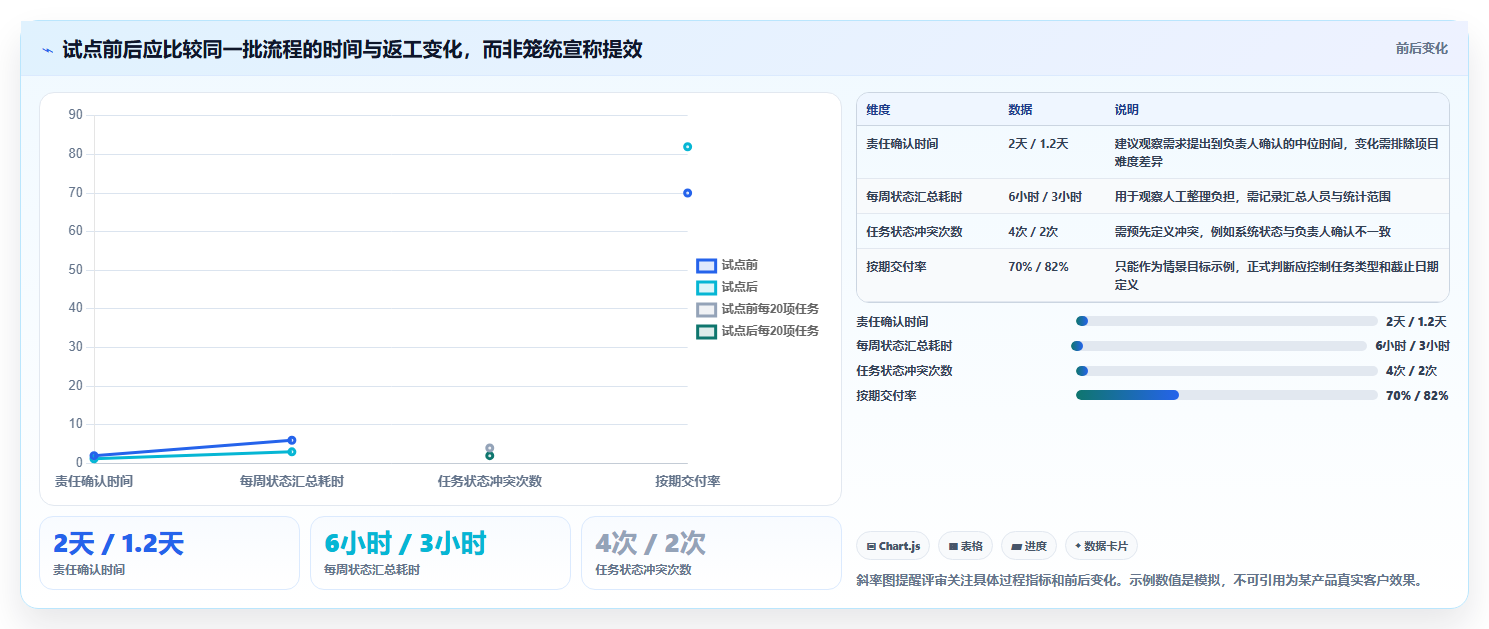Toggle 试点前每20项任务 legend item
This screenshot has width=1489, height=629.
click(758, 309)
